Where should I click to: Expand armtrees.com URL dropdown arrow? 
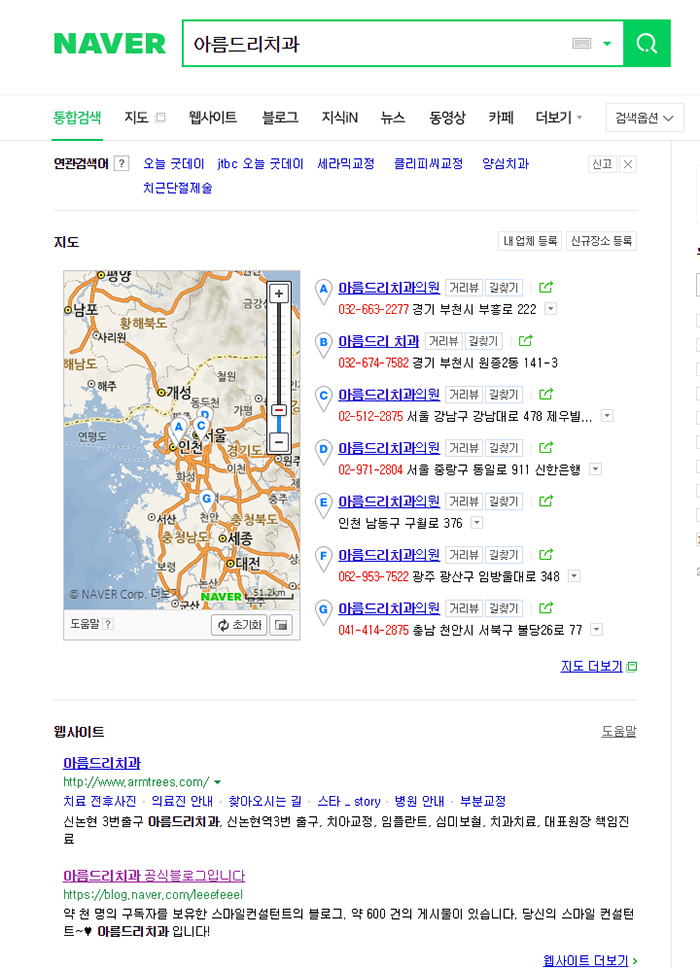point(217,782)
